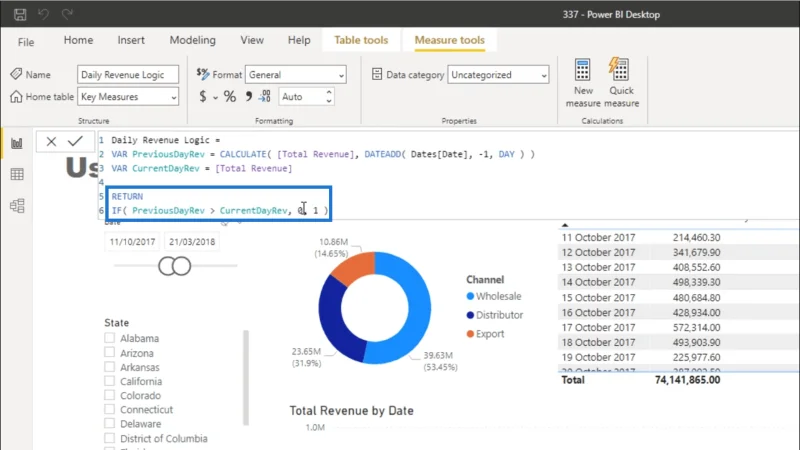Click the formula line with VAR CurrentDayRev

point(202,168)
